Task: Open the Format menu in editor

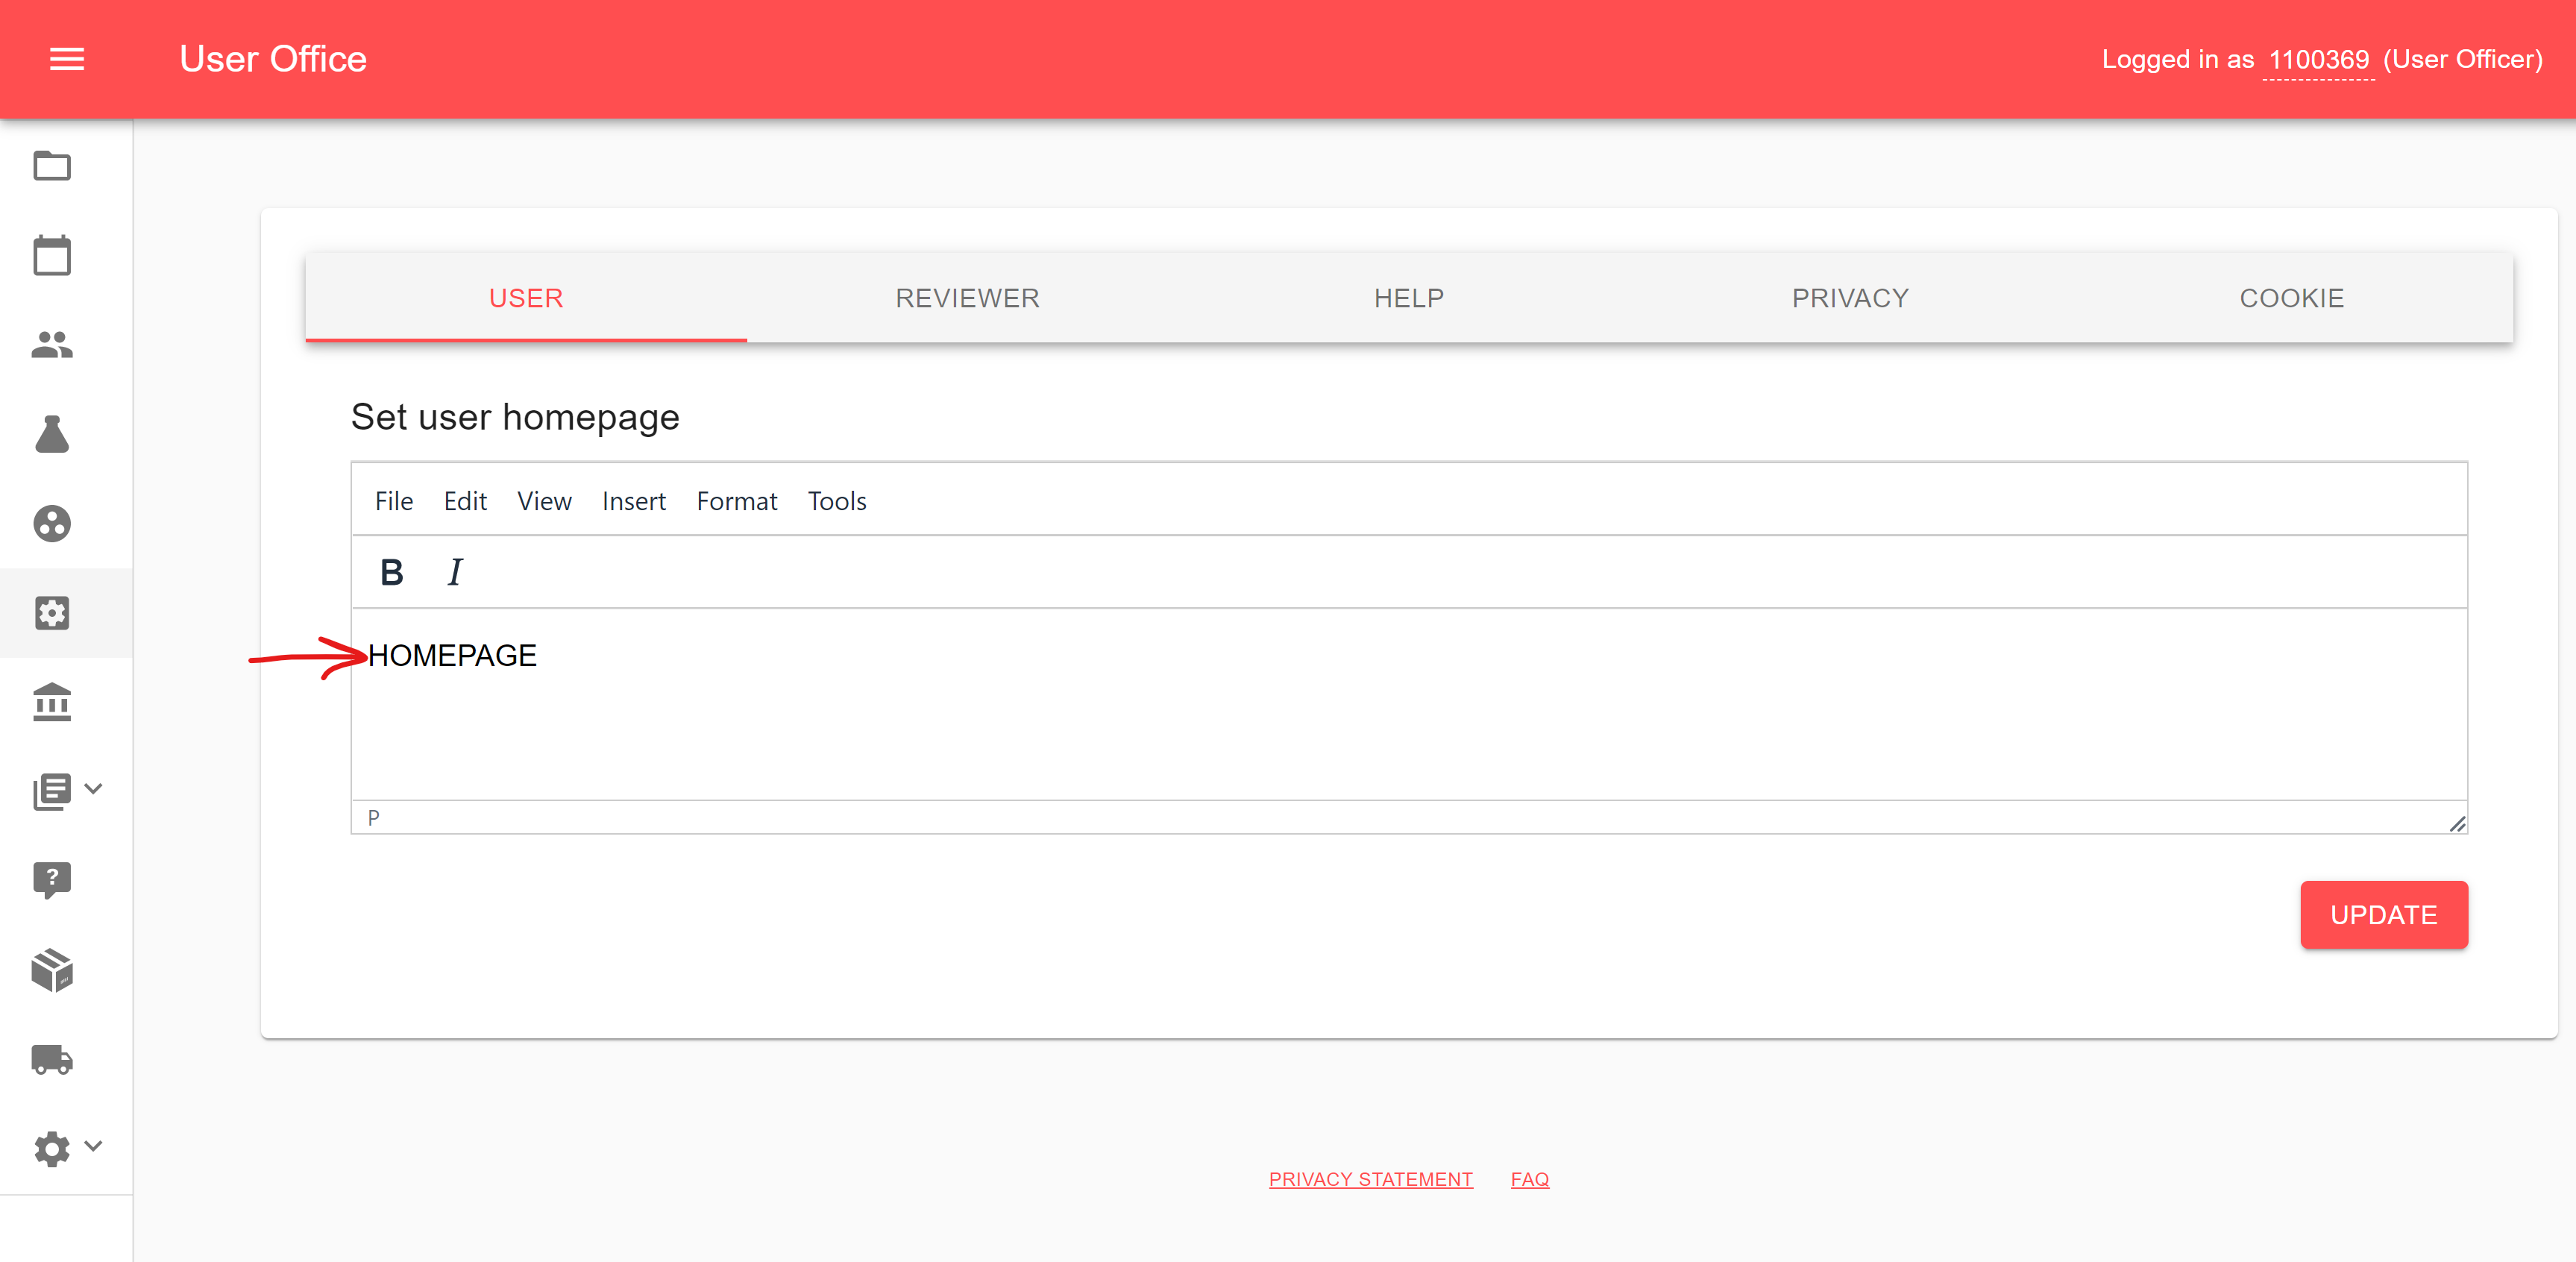Action: [736, 501]
